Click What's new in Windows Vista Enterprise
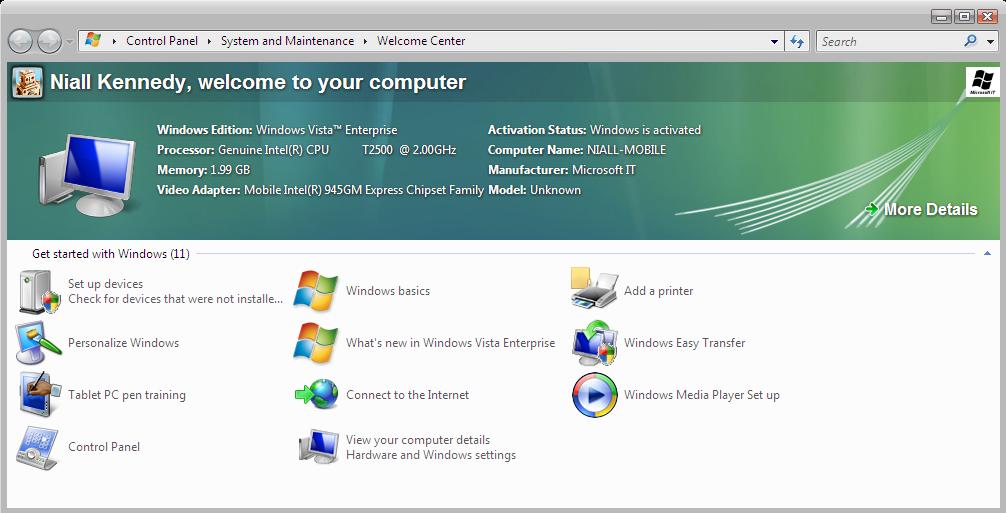This screenshot has width=1006, height=513. [450, 343]
